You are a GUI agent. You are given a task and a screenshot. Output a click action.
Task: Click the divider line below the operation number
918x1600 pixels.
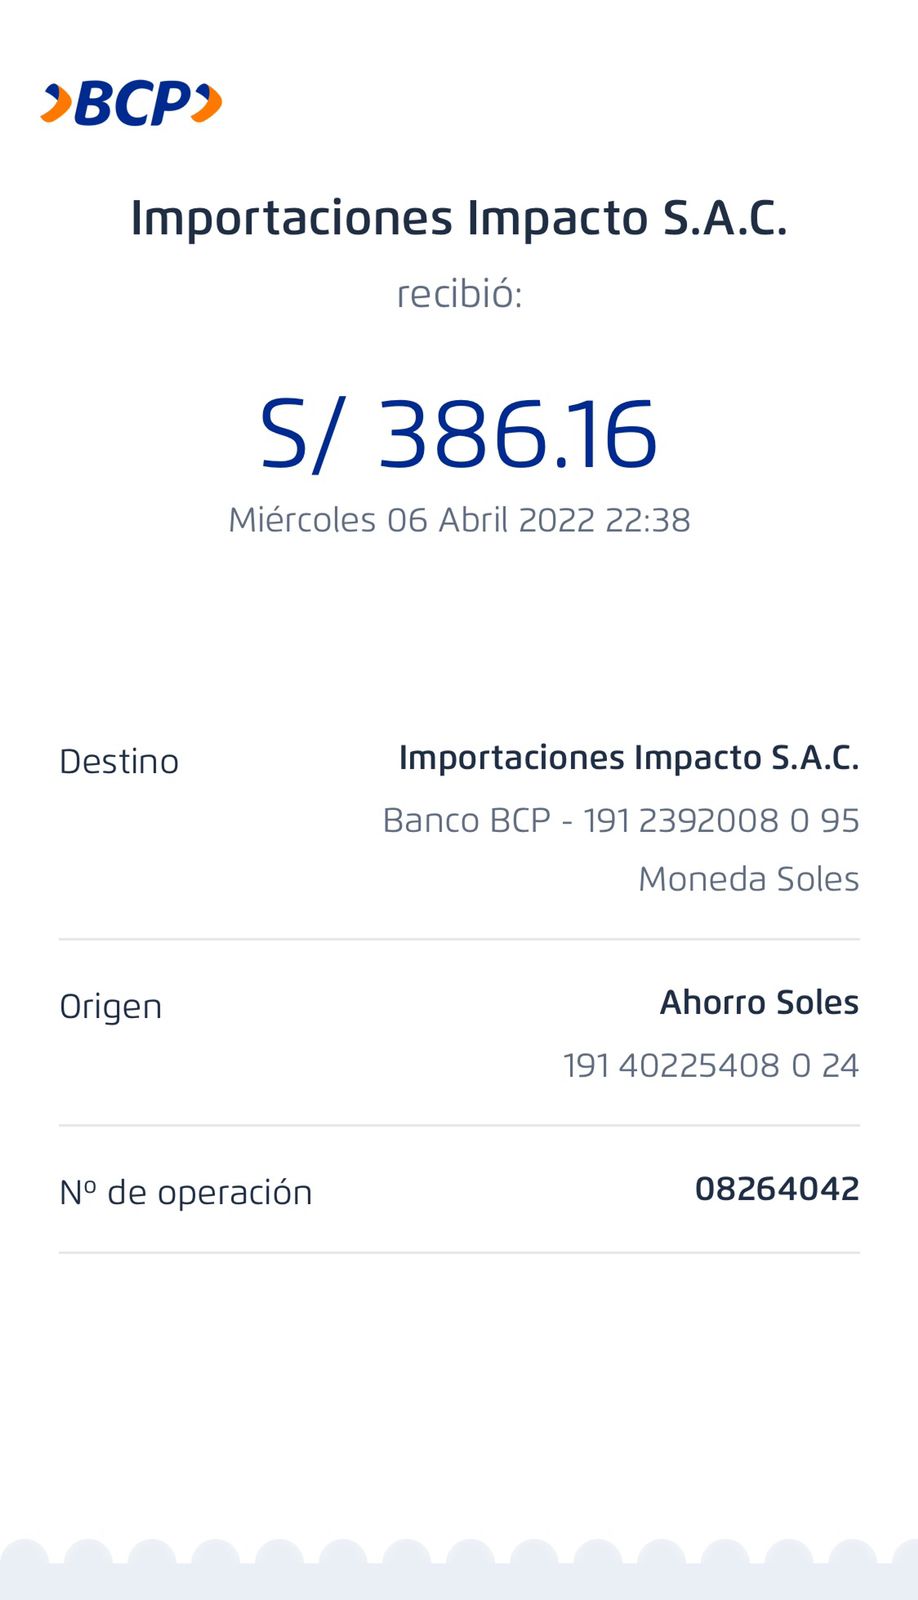click(x=459, y=1252)
